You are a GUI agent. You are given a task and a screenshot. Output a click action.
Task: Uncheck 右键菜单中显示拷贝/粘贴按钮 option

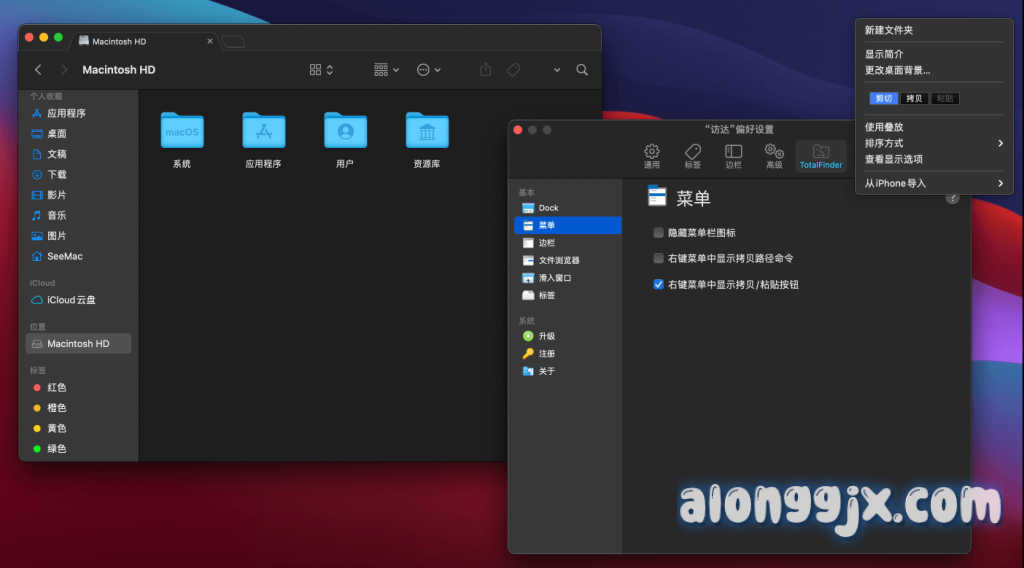(x=658, y=285)
